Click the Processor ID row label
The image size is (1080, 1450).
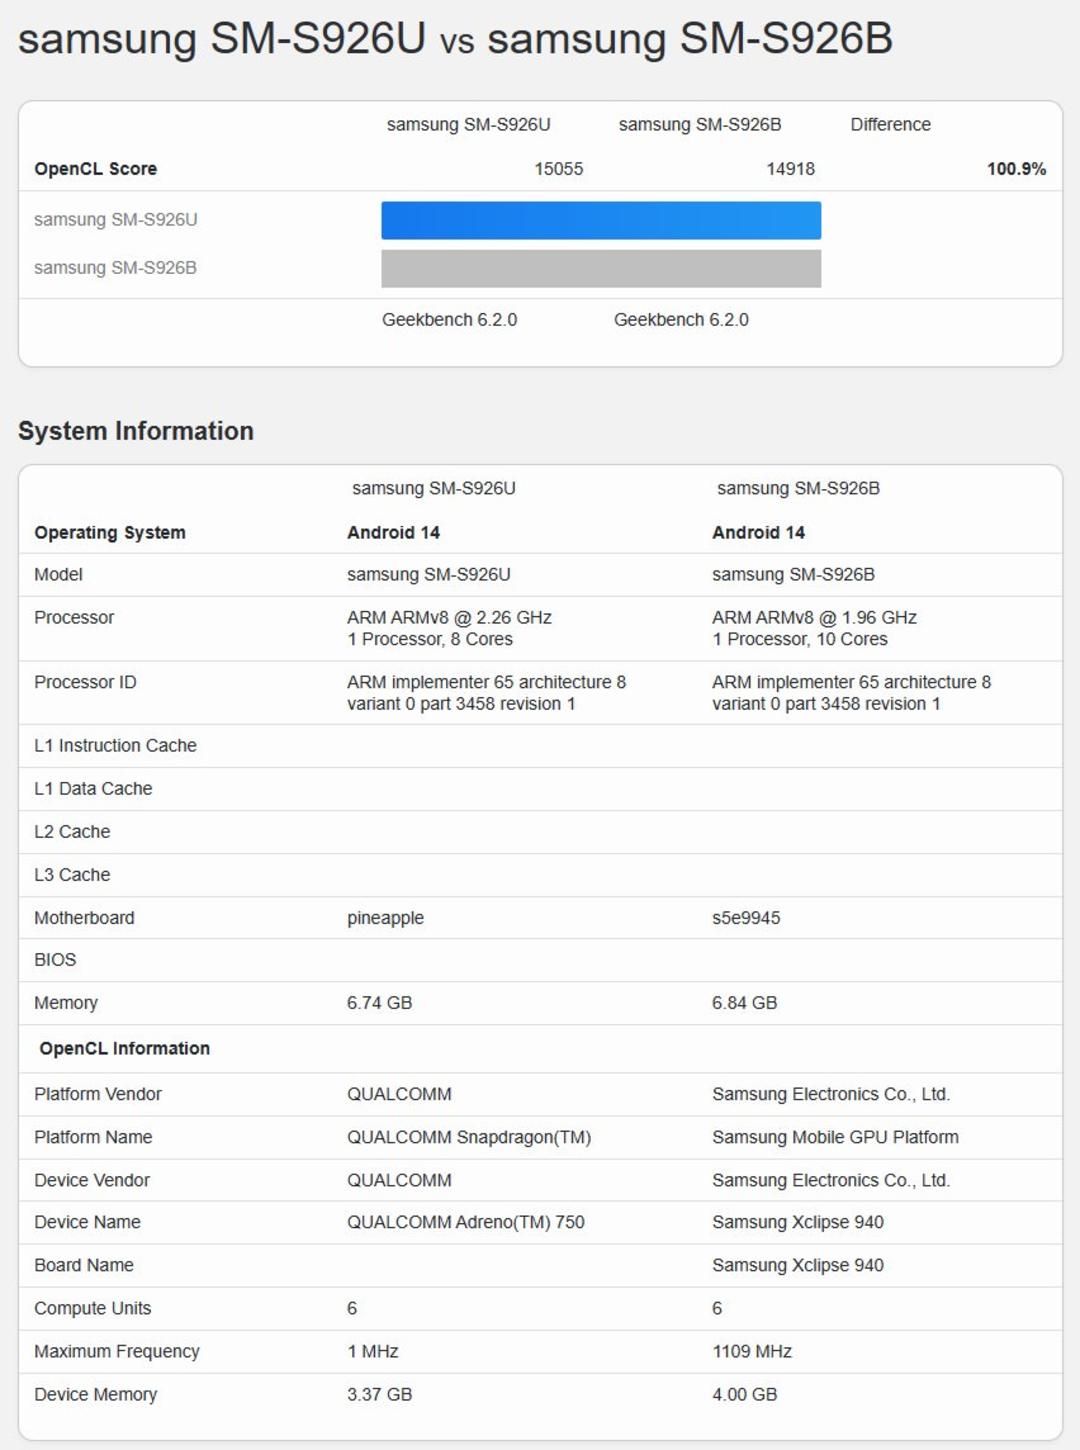click(85, 682)
